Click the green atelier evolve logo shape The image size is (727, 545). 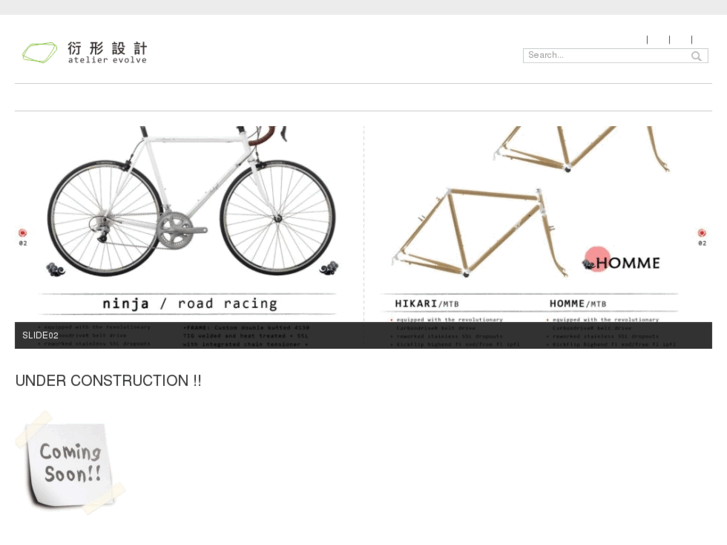click(x=40, y=52)
